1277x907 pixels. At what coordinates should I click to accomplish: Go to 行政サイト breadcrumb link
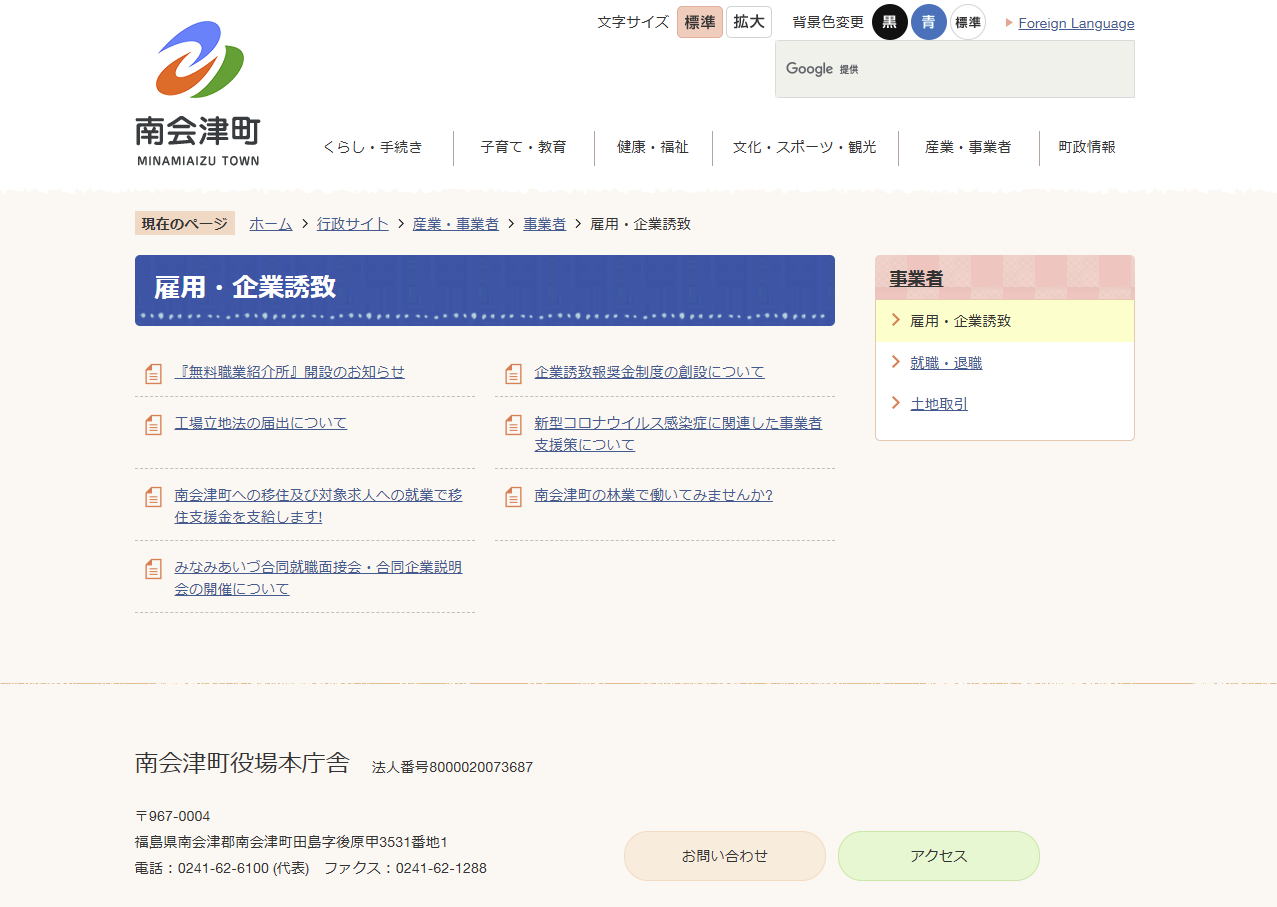(x=353, y=224)
